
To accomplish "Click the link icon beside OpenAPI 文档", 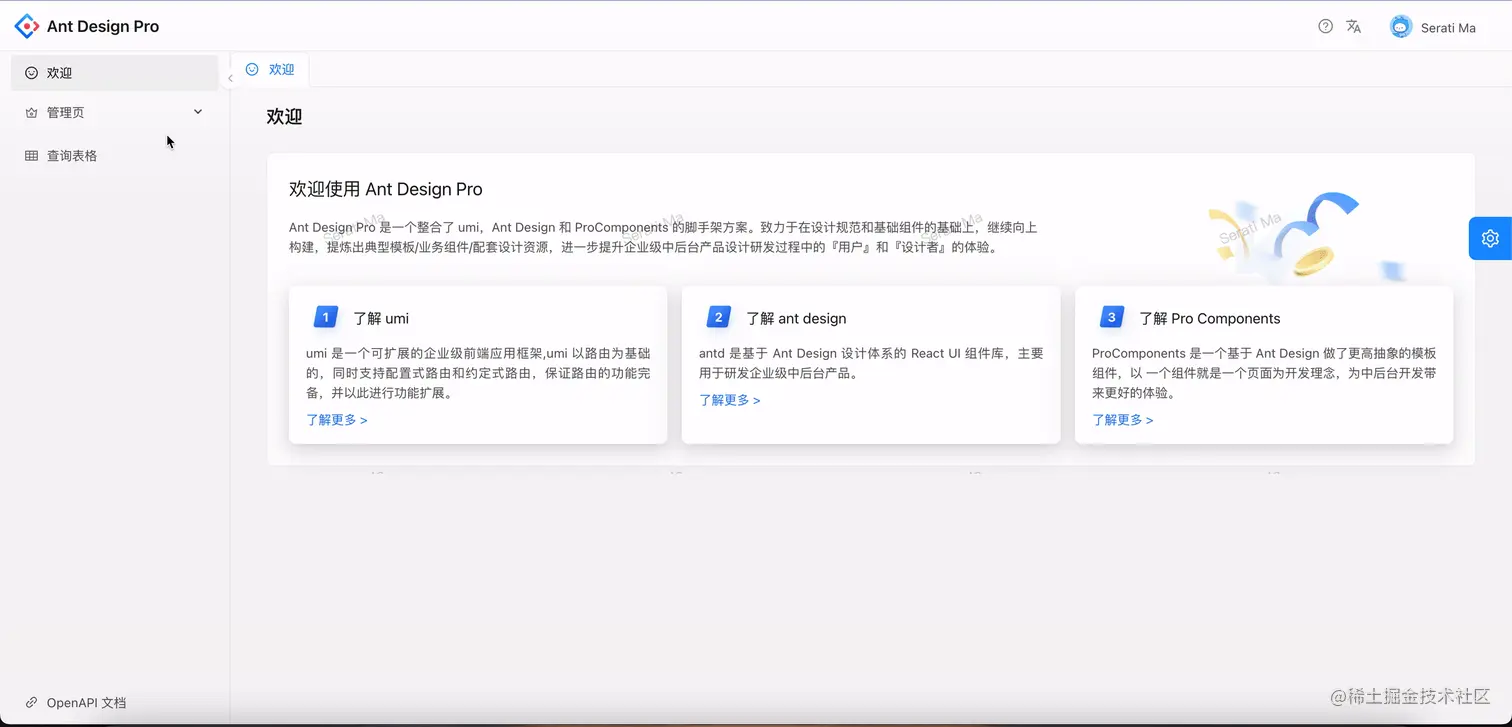I will (x=32, y=703).
